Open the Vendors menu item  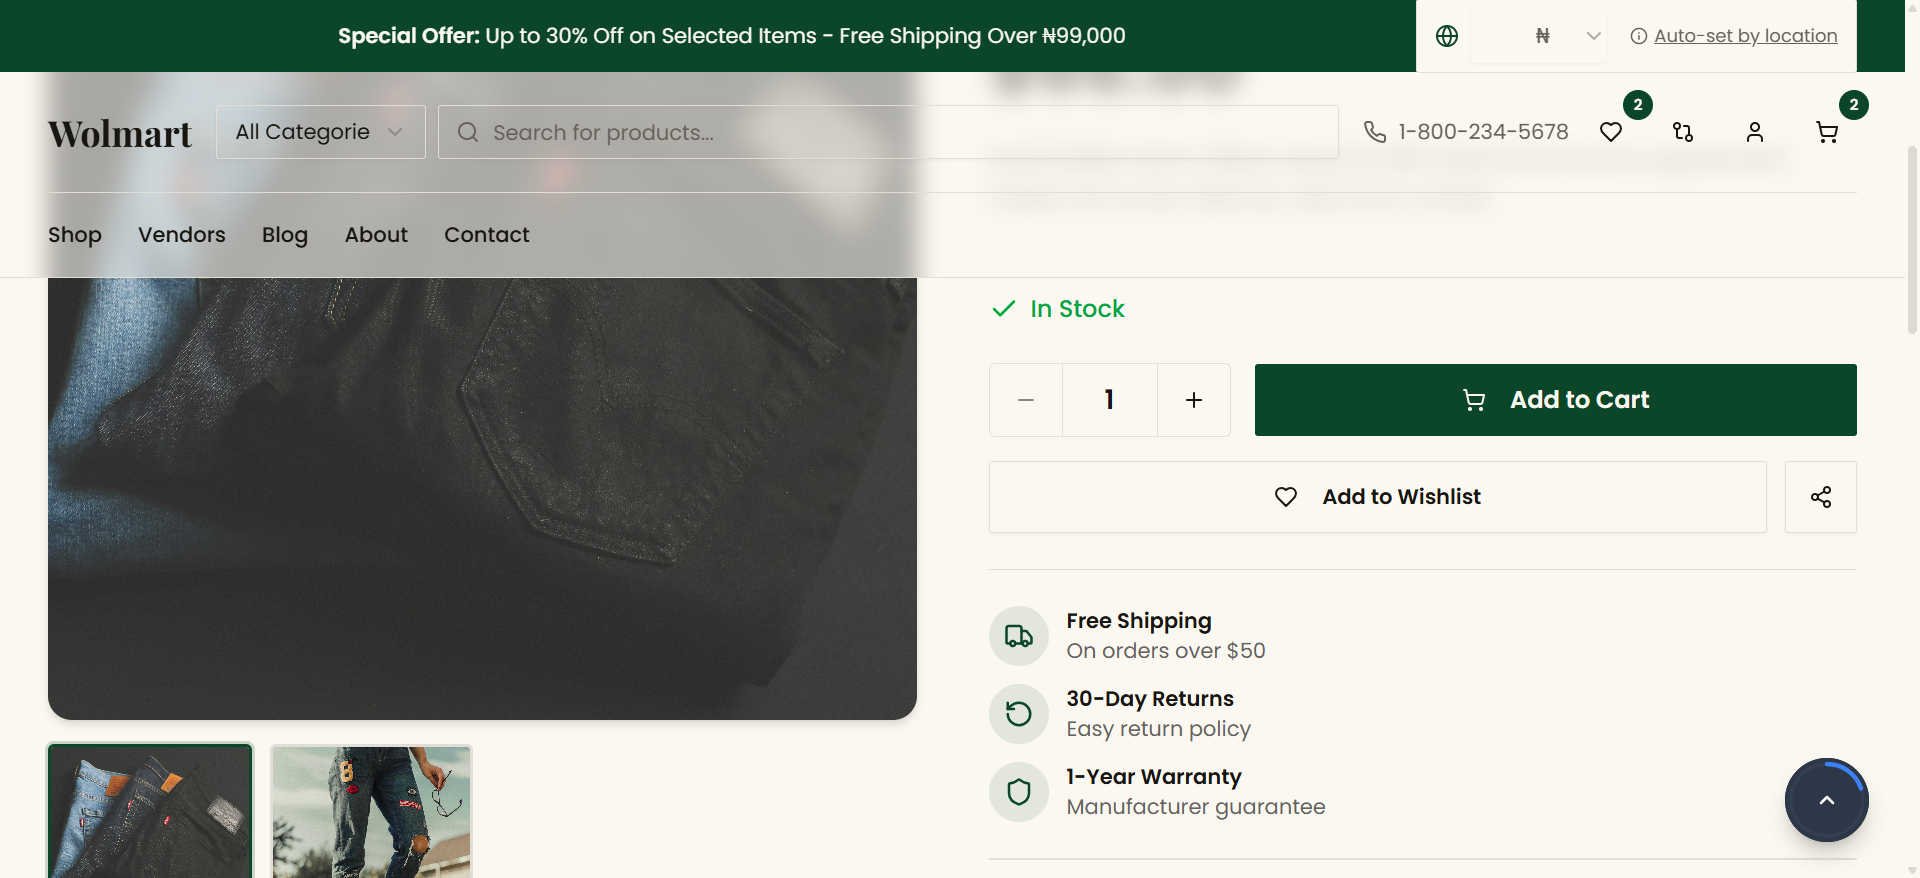181,235
